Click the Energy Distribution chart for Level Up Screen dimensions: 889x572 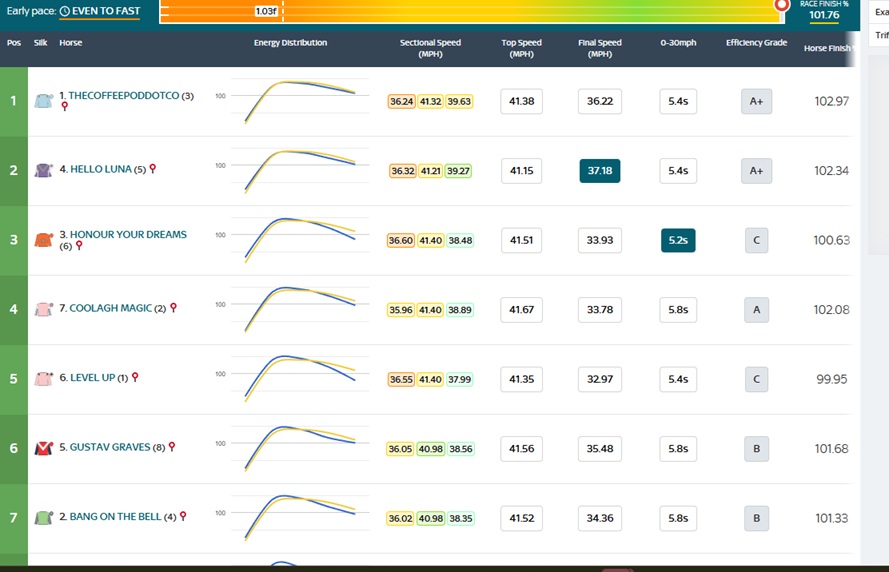coord(300,378)
